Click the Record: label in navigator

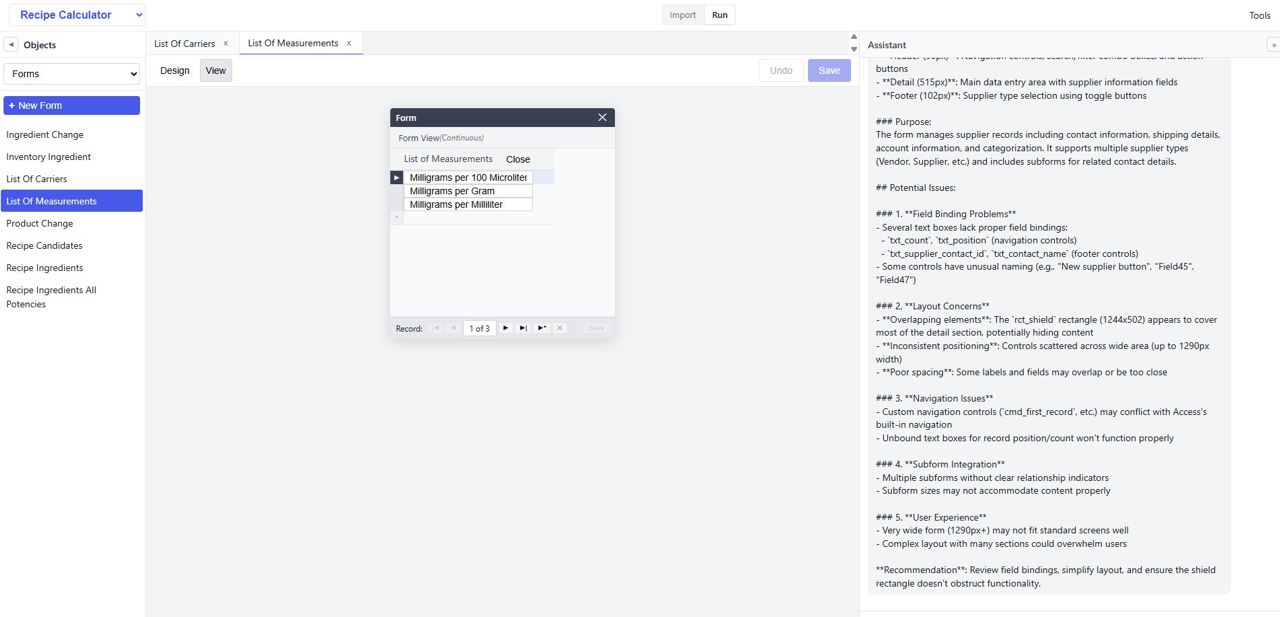[x=409, y=328]
